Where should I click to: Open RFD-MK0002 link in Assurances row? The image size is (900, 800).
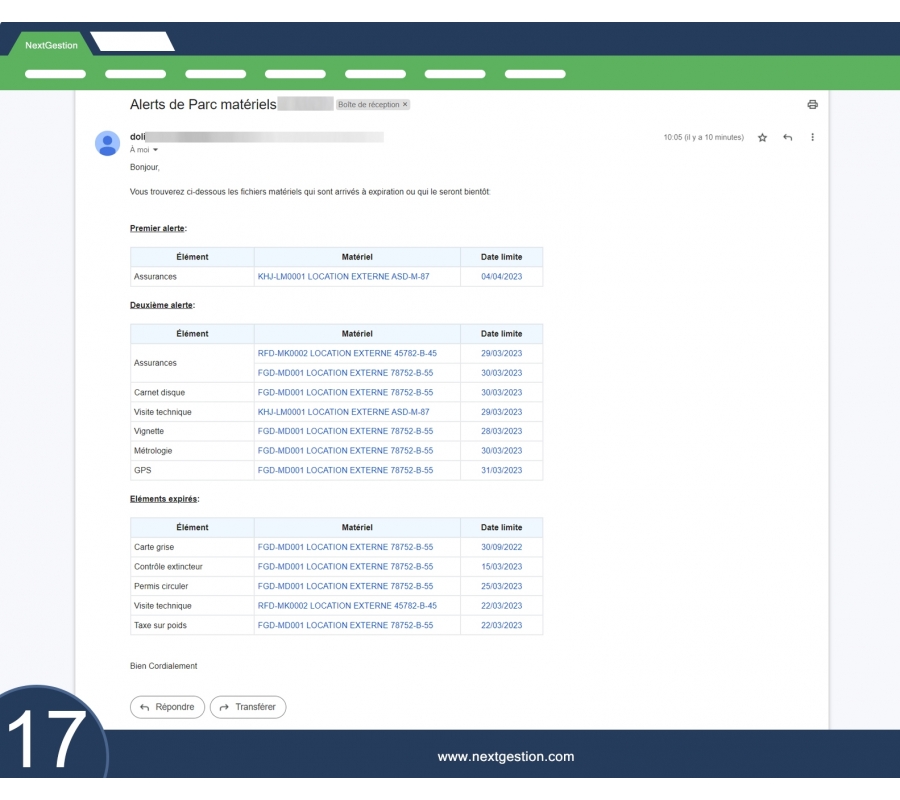click(347, 353)
